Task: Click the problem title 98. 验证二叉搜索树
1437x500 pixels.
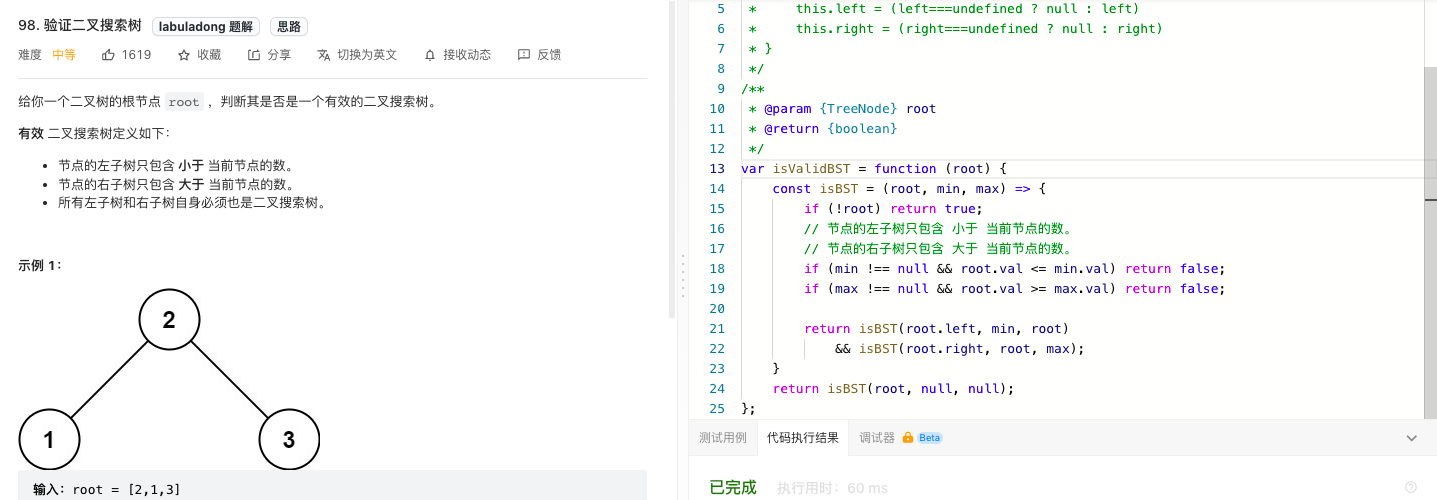Action: pyautogui.click(x=80, y=27)
